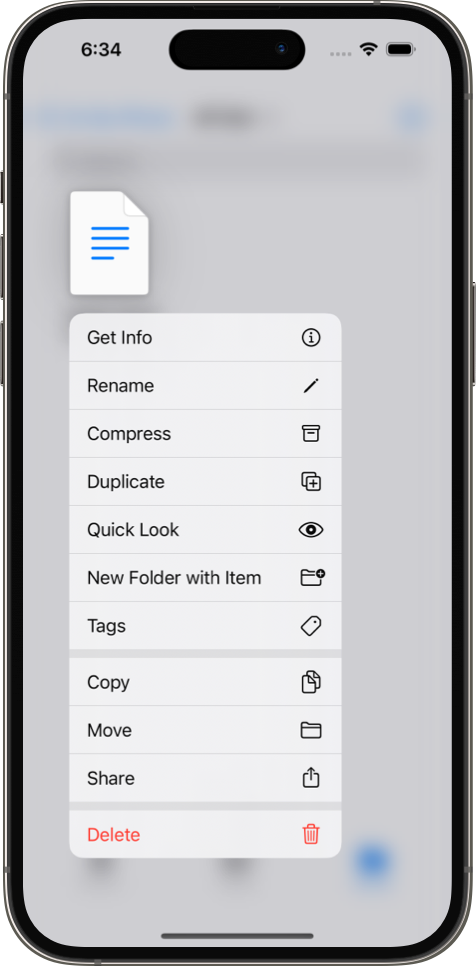The width and height of the screenshot is (476, 966).
Task: Tap the Duplicate plus-square icon
Action: click(x=311, y=482)
